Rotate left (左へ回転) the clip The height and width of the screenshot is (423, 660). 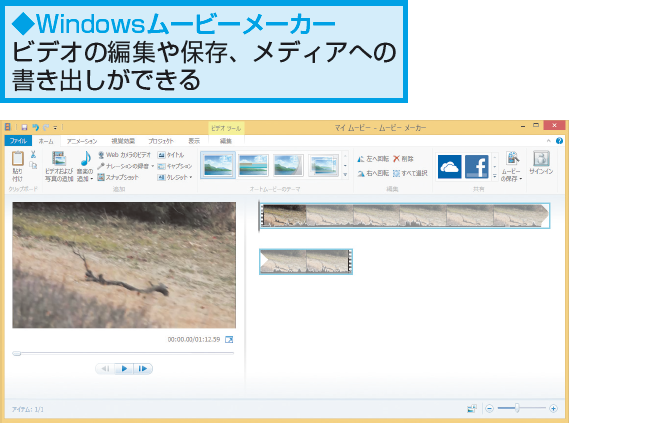pyautogui.click(x=373, y=159)
